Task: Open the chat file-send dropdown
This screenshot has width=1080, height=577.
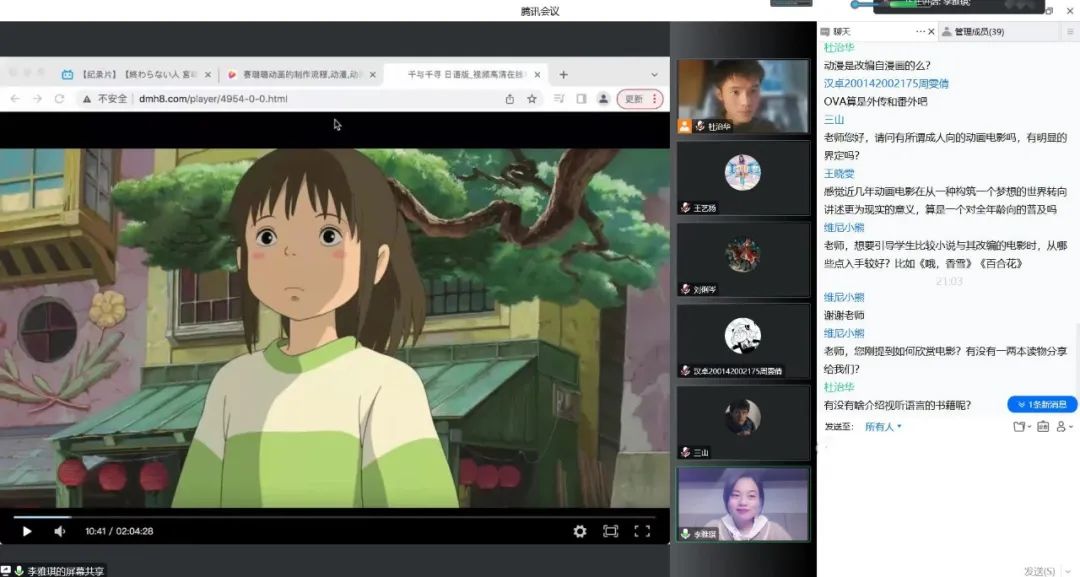Action: [x=1020, y=427]
